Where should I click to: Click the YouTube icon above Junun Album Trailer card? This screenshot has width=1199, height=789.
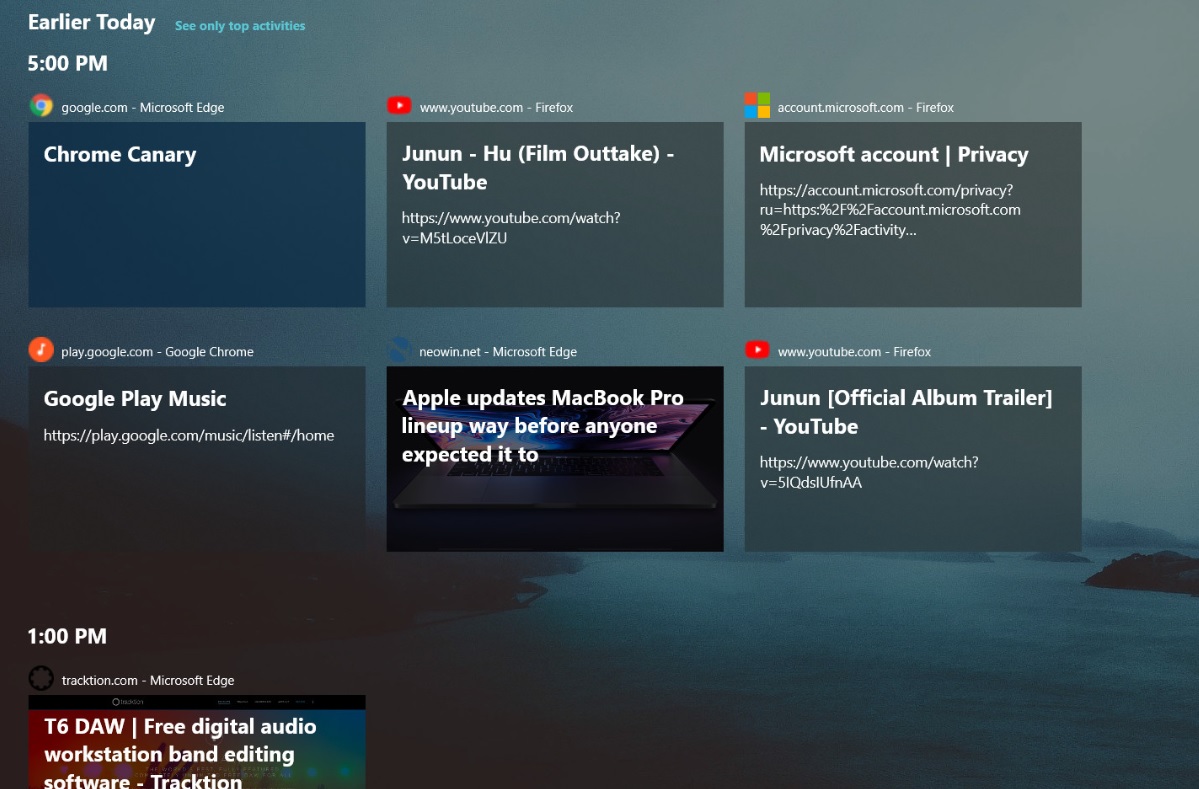click(757, 350)
